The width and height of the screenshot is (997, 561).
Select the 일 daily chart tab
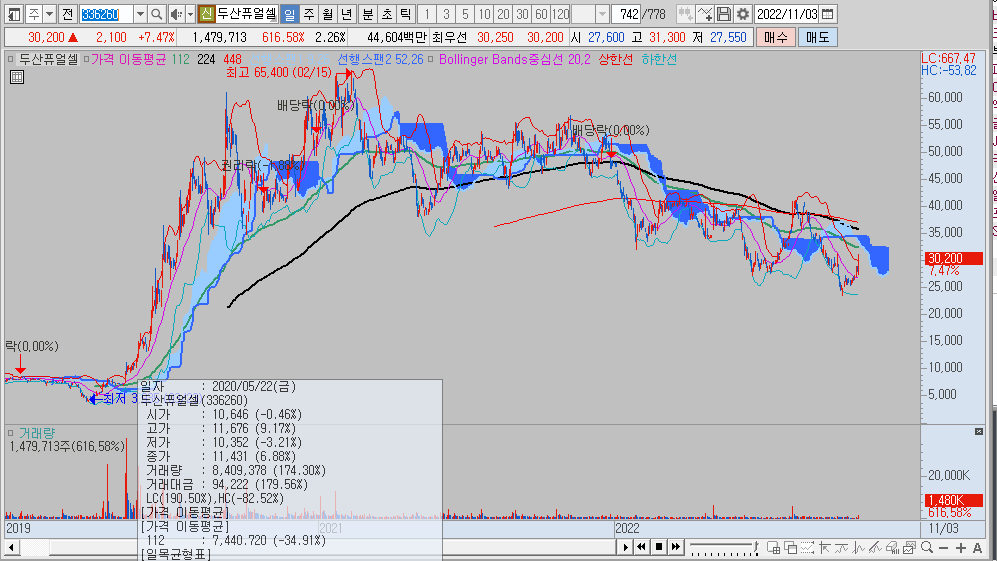(x=289, y=13)
